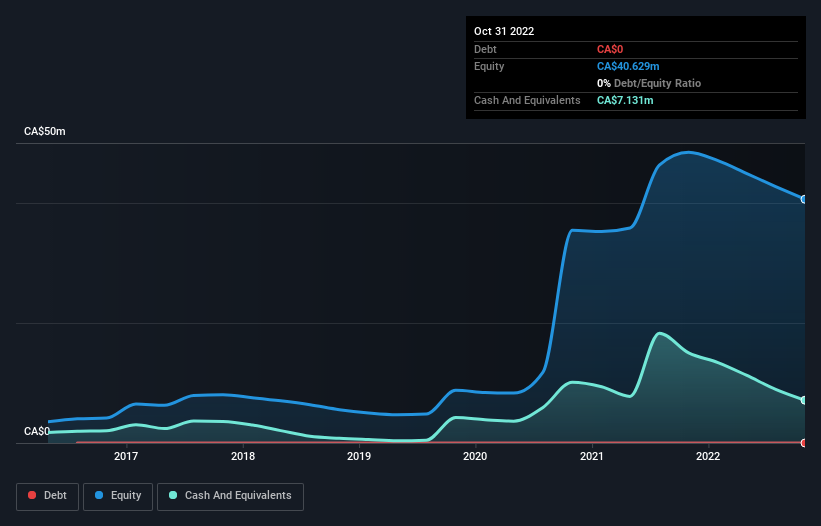Click Cash And Equivalents tooltip label
The width and height of the screenshot is (821, 526).
point(527,100)
